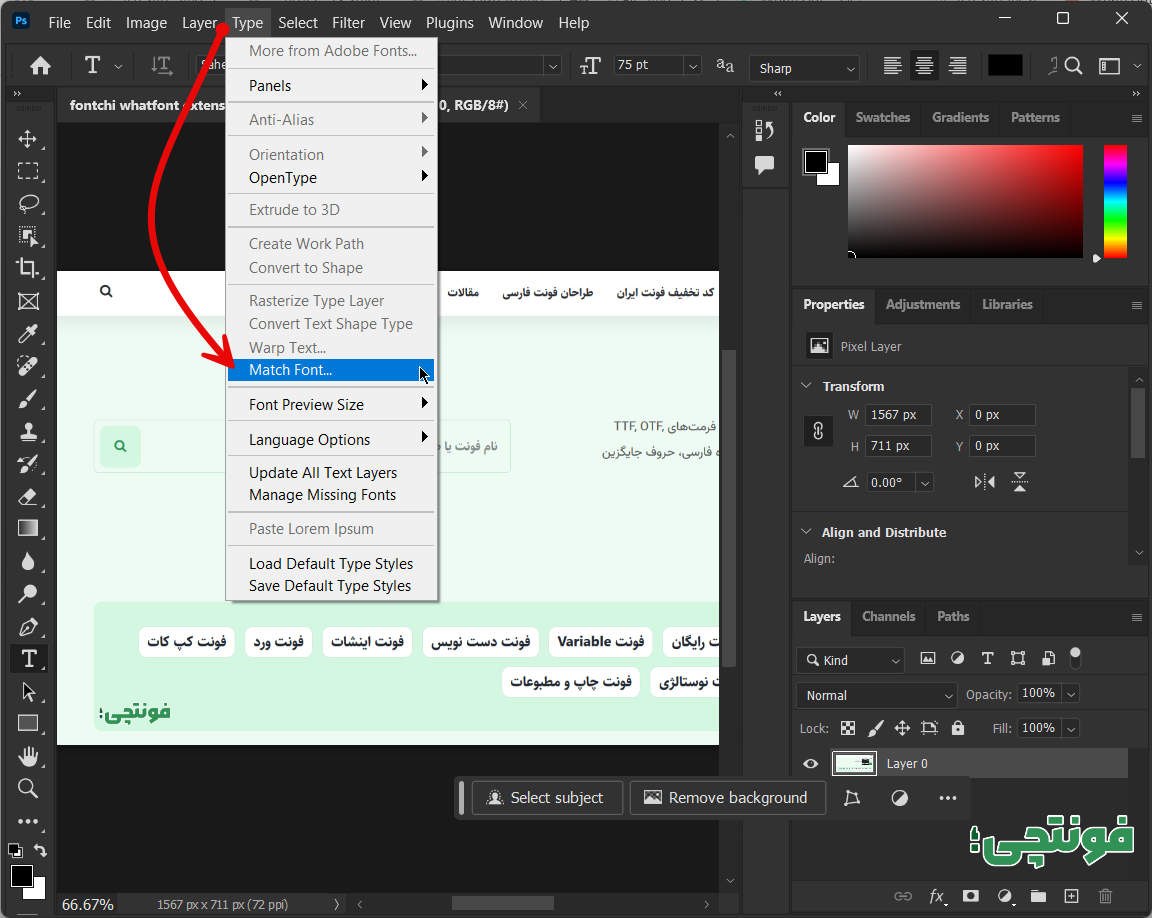Open the Normal blend mode dropdown
1152x918 pixels.
tap(876, 695)
